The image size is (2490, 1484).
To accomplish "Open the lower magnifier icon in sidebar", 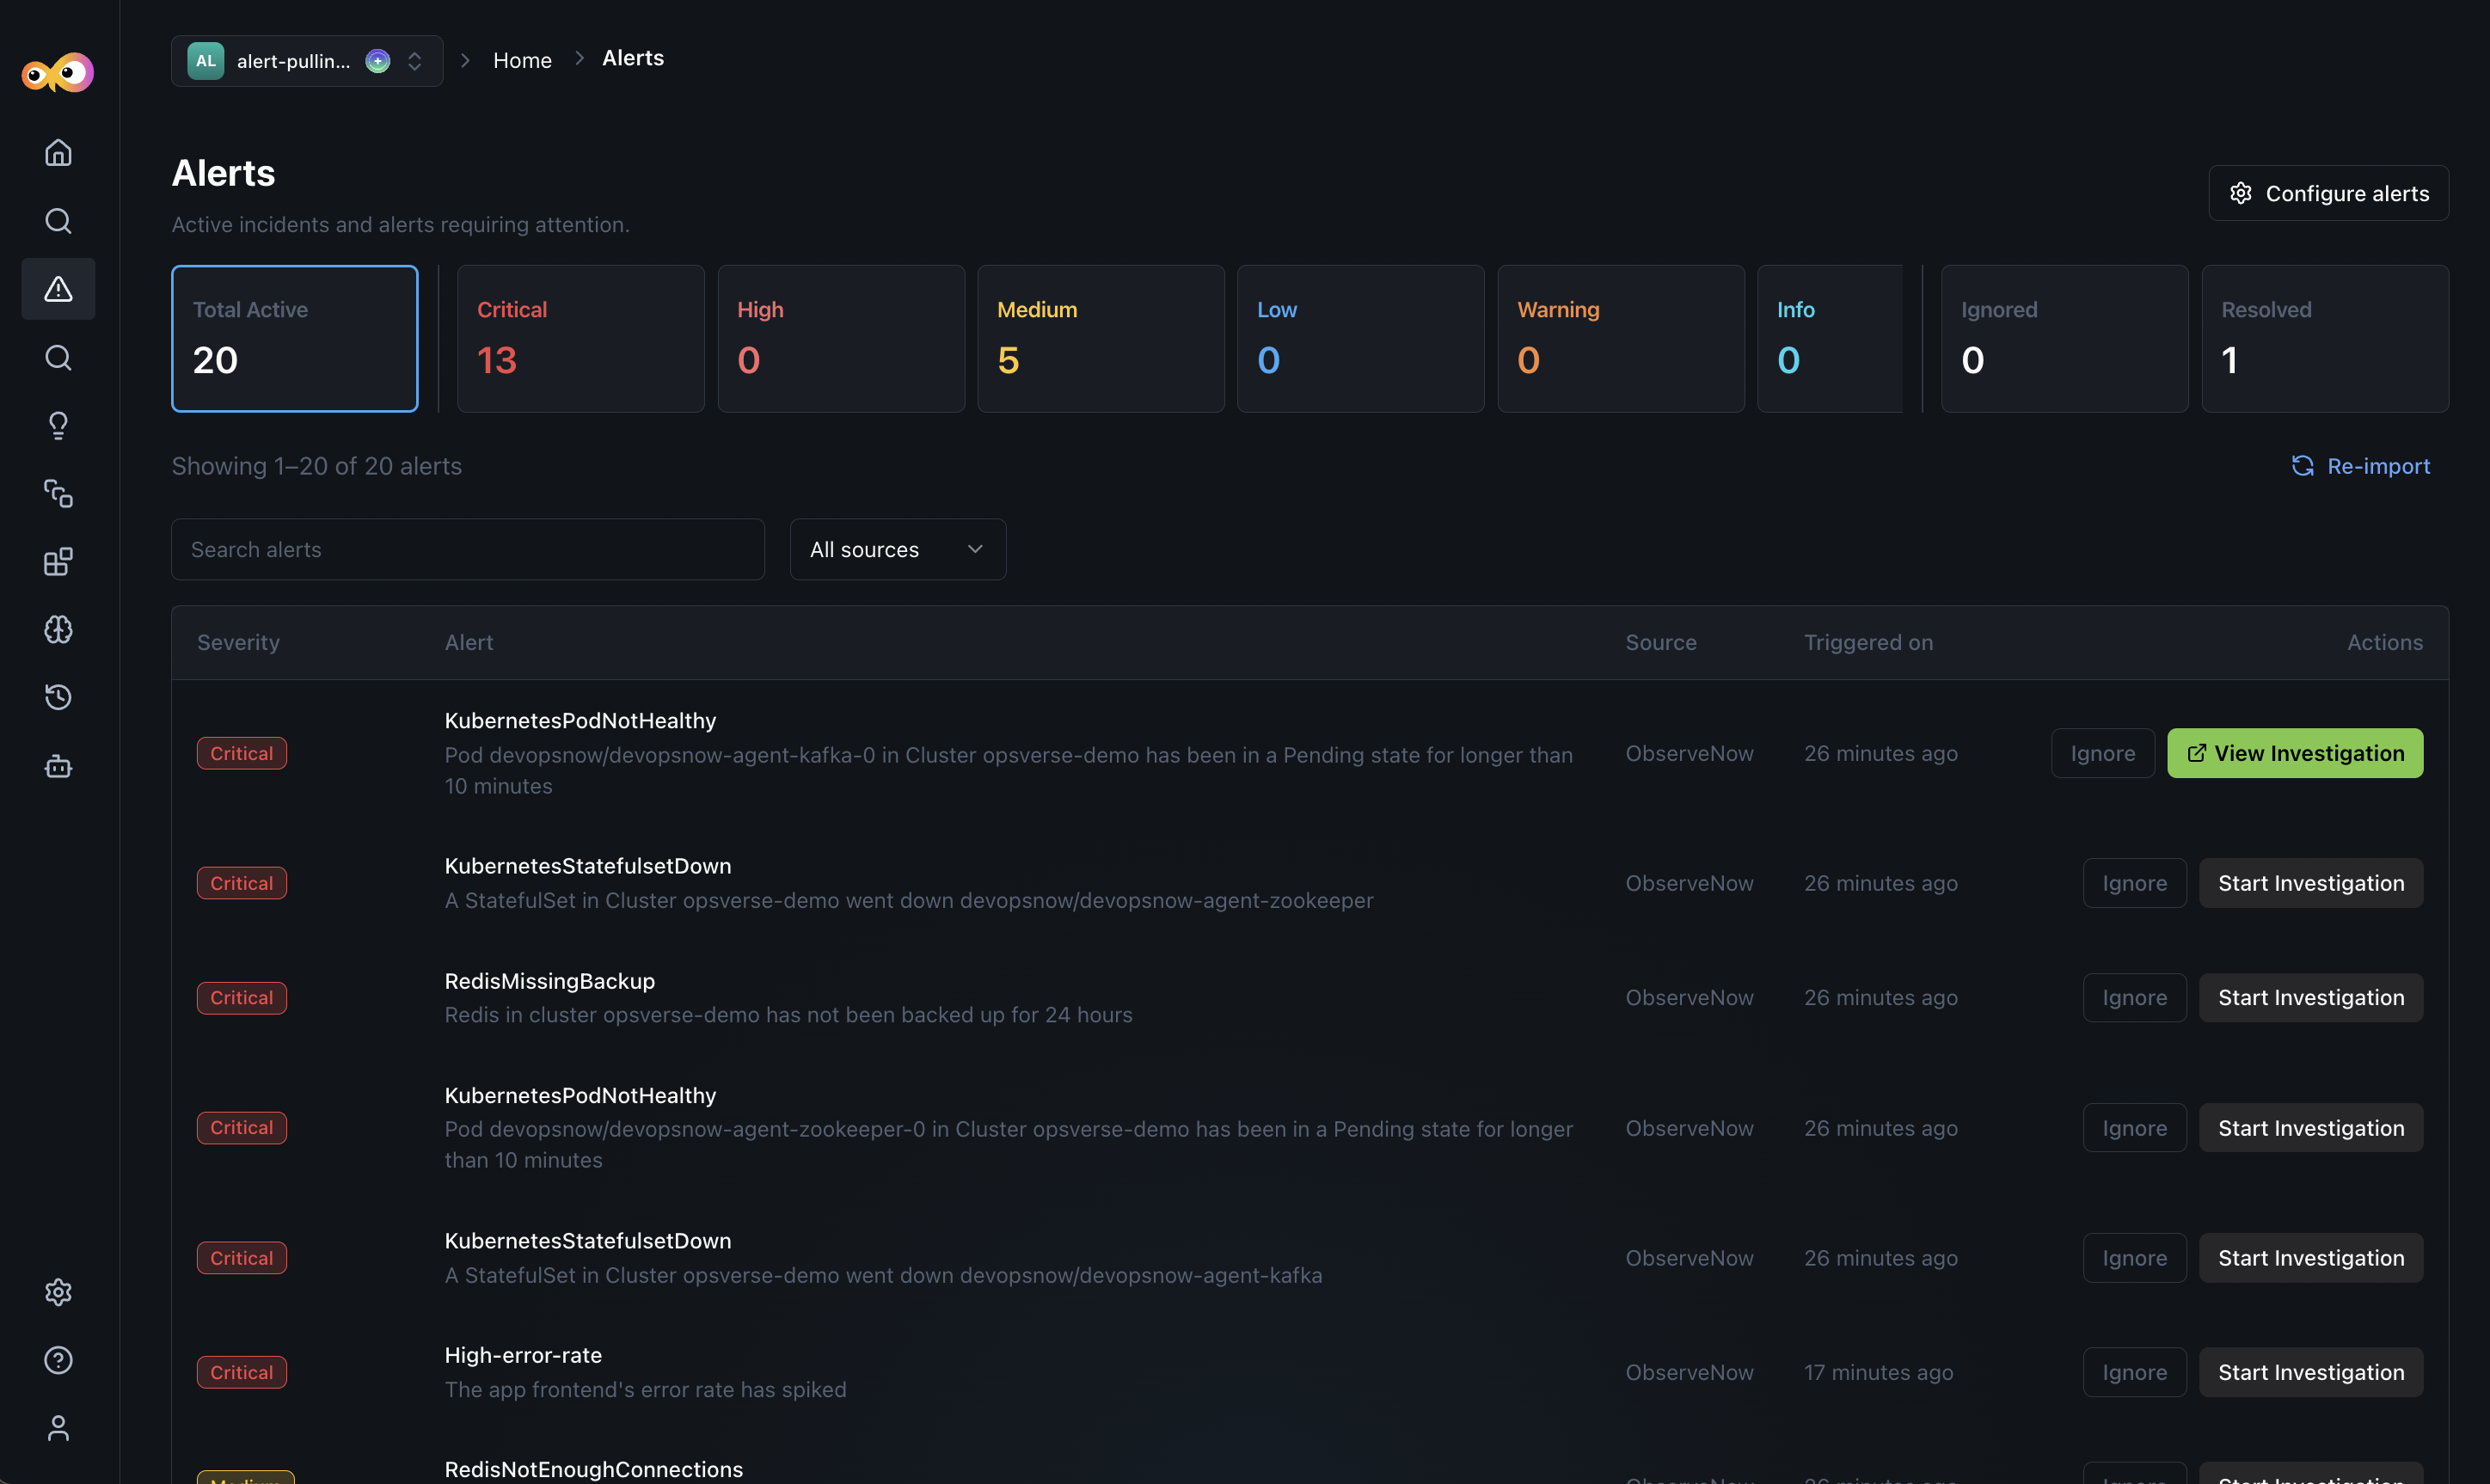I will (x=58, y=358).
